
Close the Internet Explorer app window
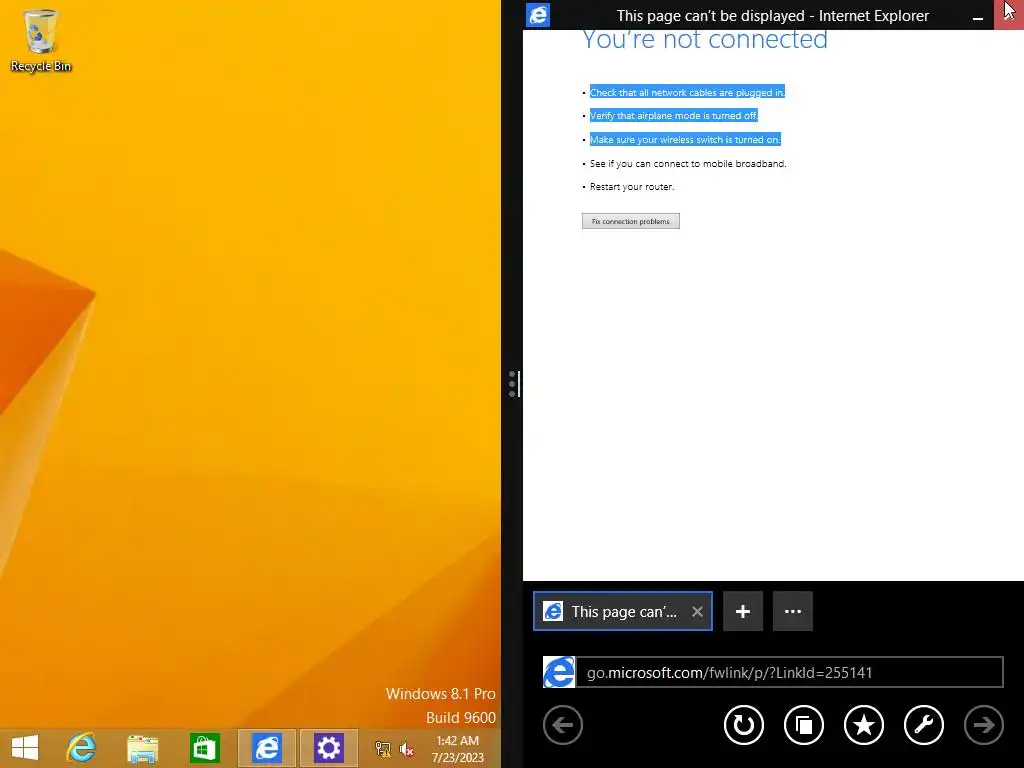[x=1009, y=14]
